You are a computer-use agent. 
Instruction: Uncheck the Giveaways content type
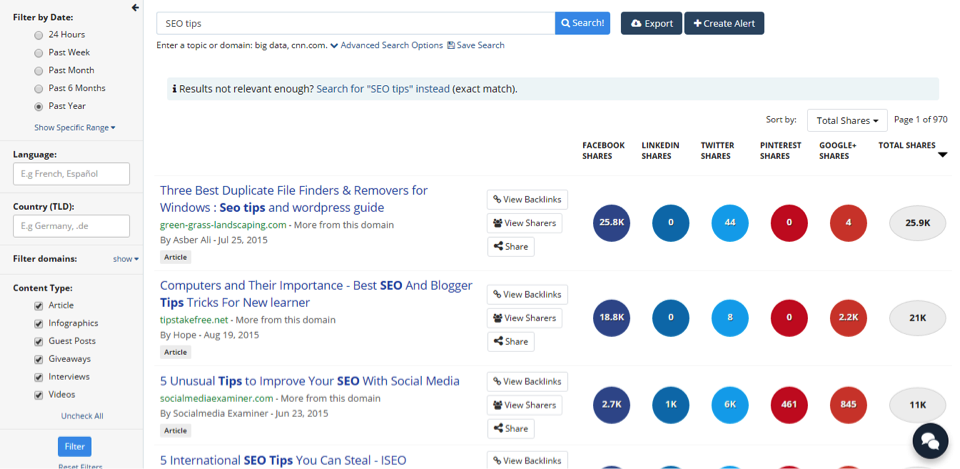(39, 359)
